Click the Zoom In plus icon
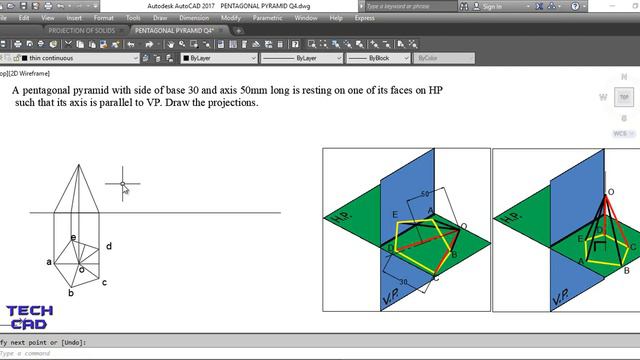The height and width of the screenshot is (360, 640). tap(374, 44)
